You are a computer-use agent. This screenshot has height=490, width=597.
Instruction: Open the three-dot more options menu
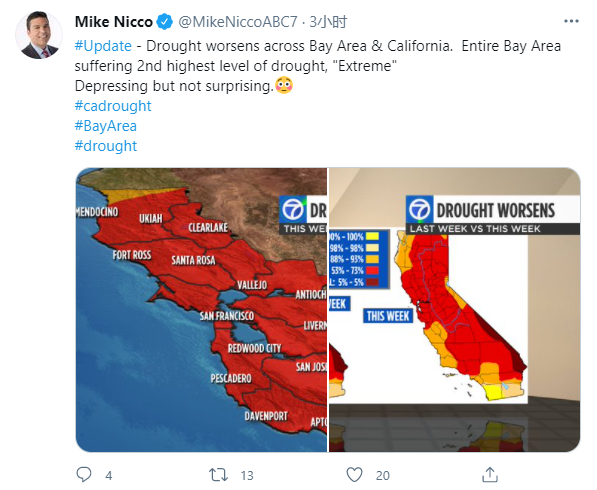[x=571, y=21]
